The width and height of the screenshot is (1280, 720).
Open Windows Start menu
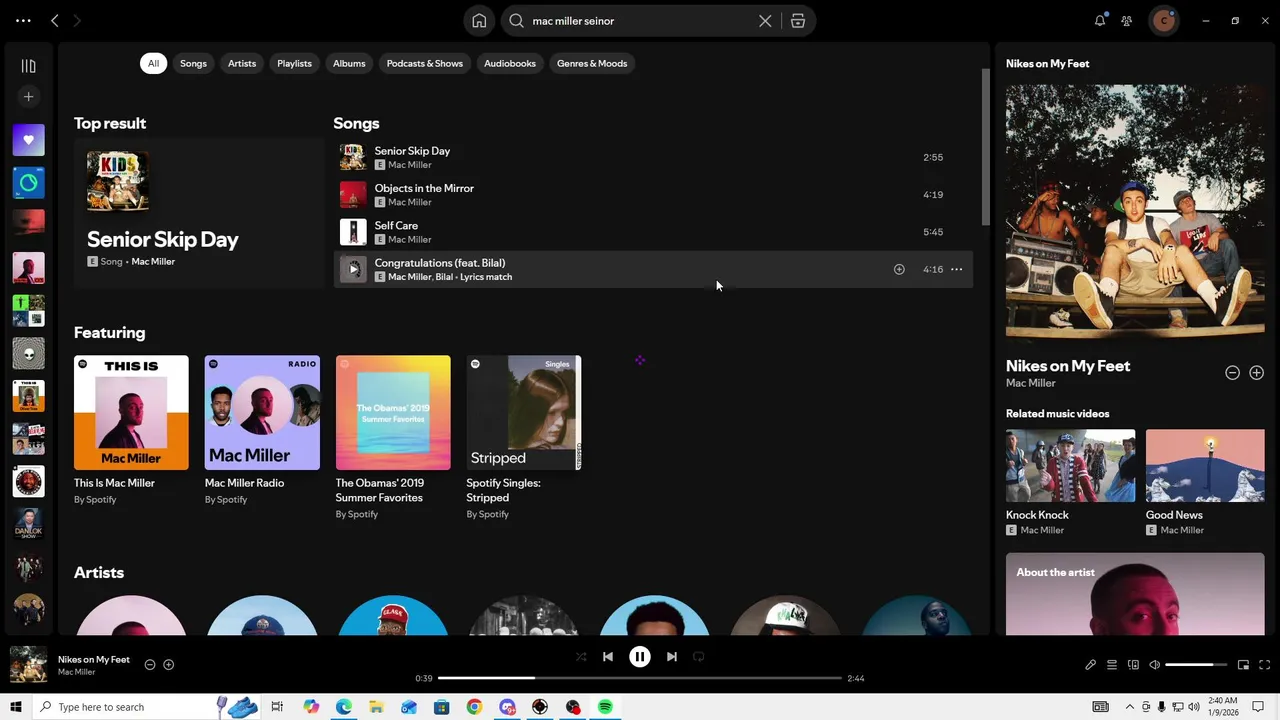point(15,707)
